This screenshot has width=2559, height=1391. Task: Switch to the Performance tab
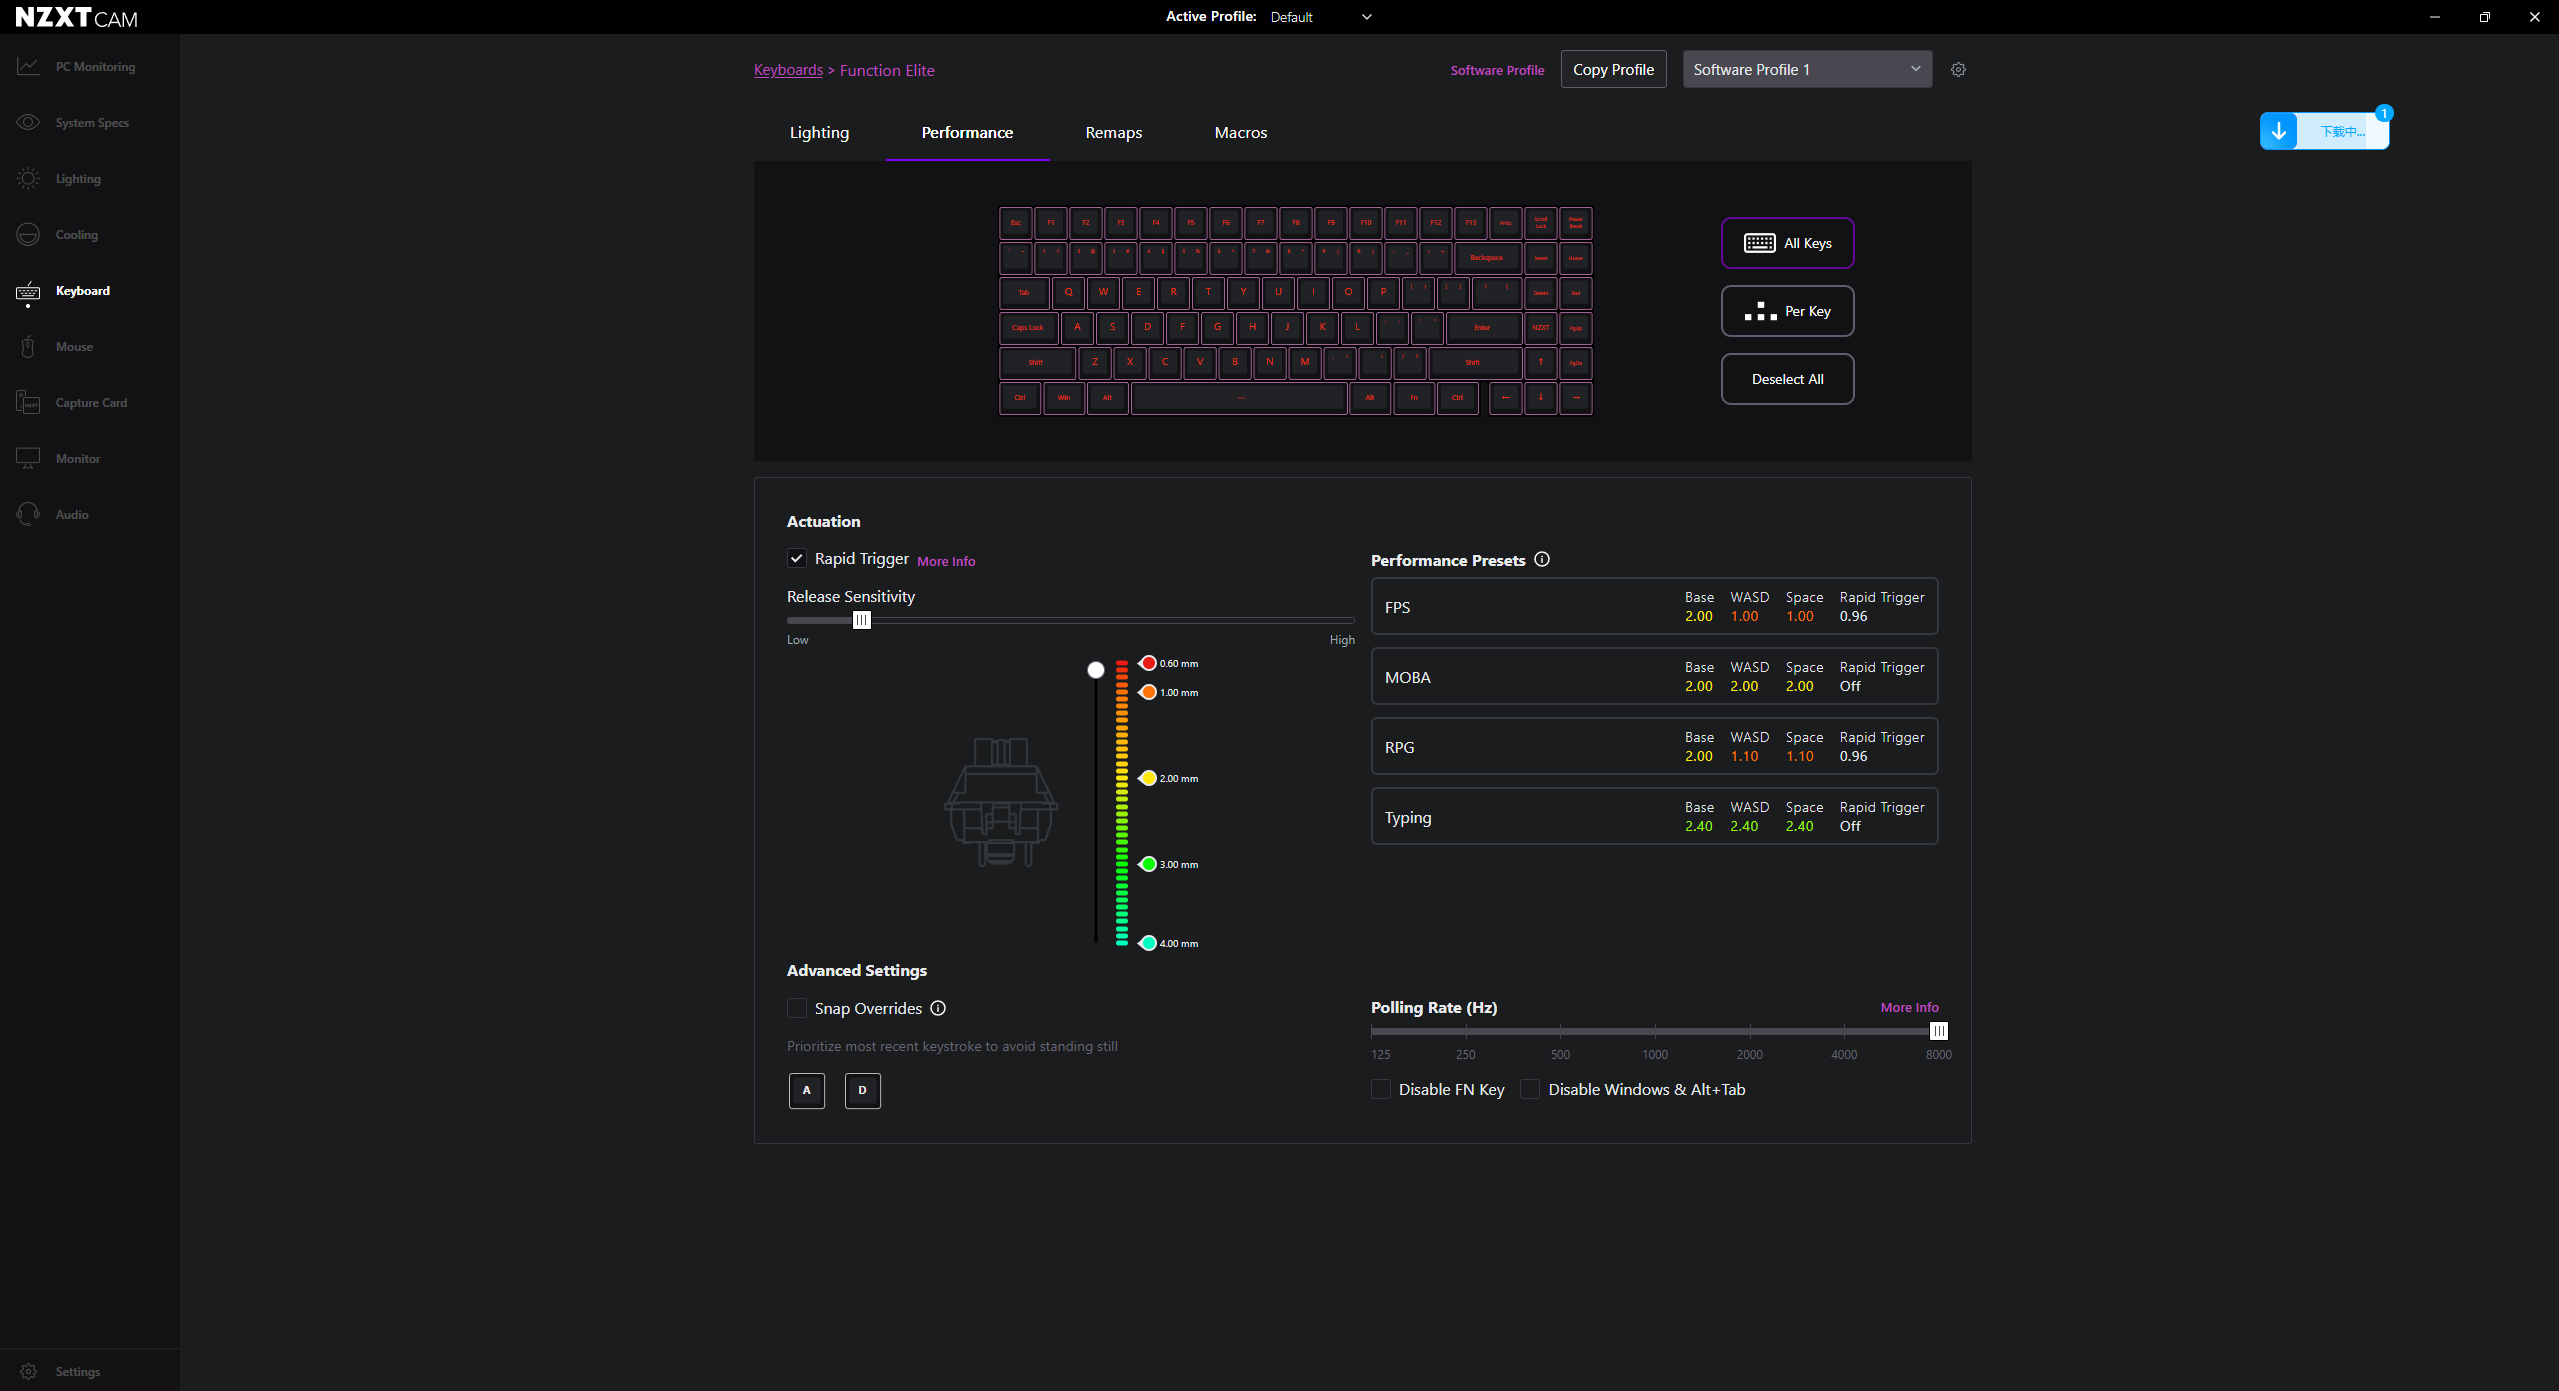tap(967, 133)
